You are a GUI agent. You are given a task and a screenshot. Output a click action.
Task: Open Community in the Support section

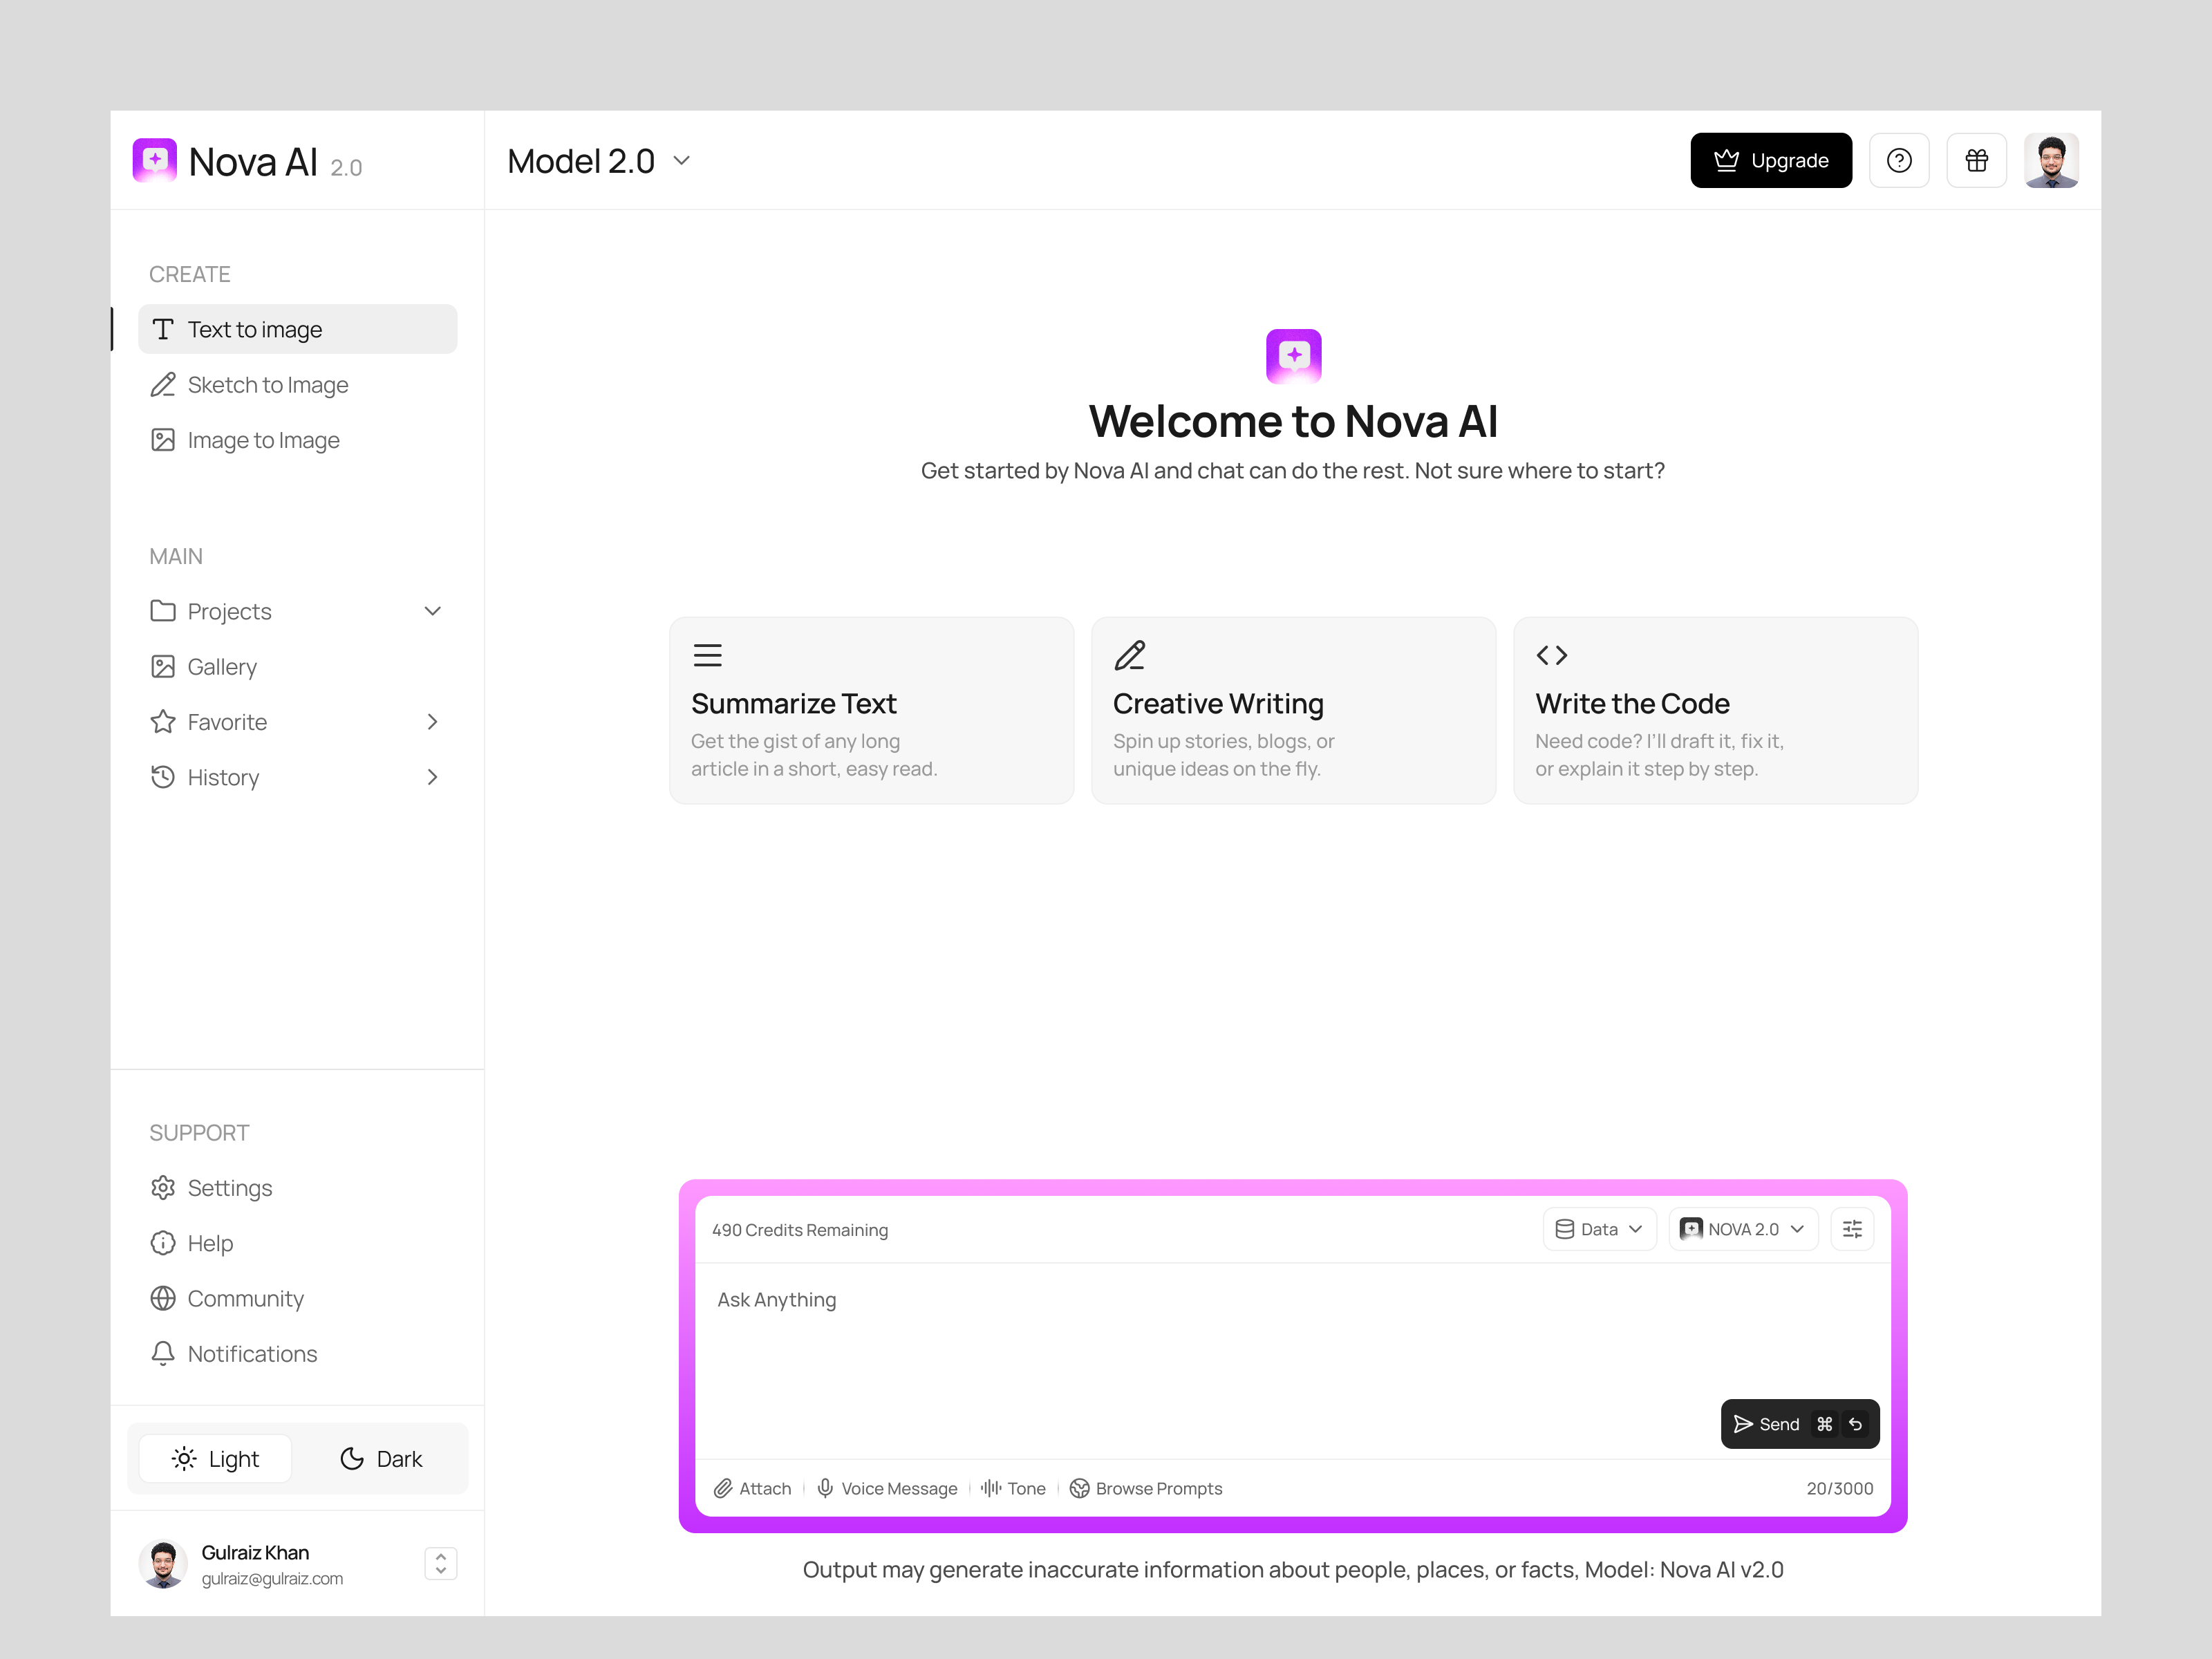[245, 1298]
